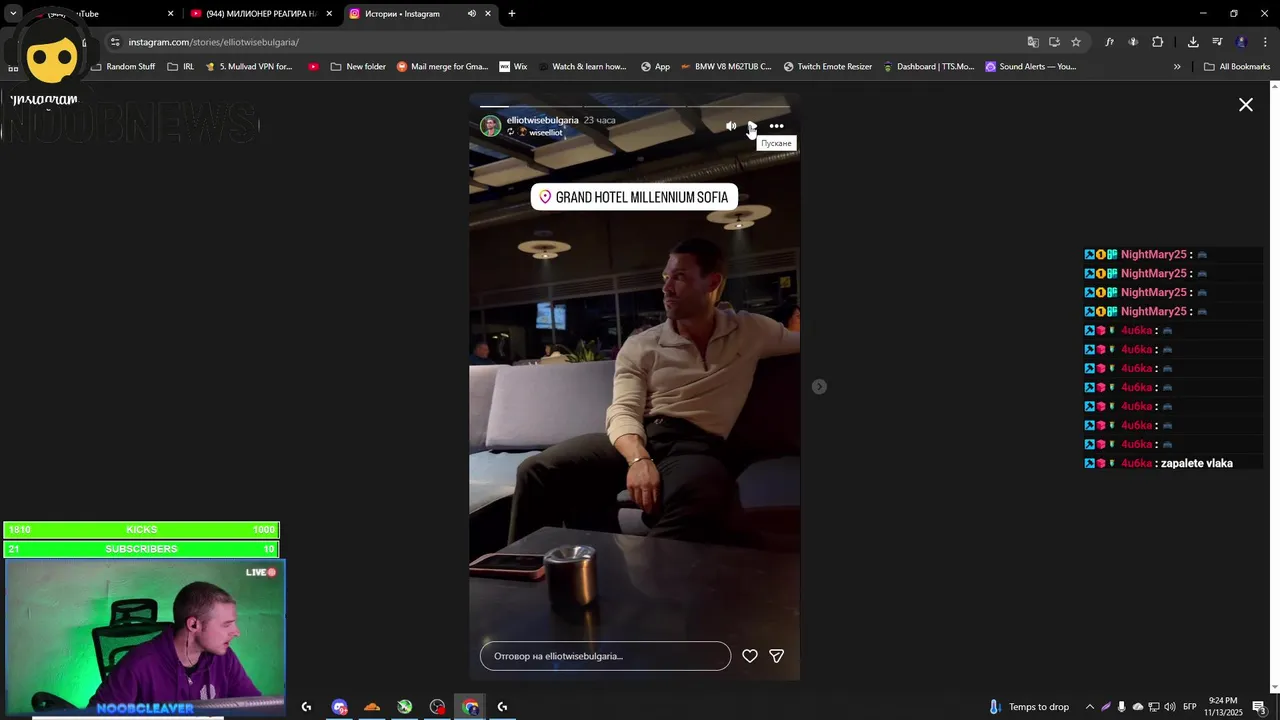This screenshot has width=1280, height=720.
Task: Open the Watch & learn how bookmark
Action: click(x=582, y=67)
